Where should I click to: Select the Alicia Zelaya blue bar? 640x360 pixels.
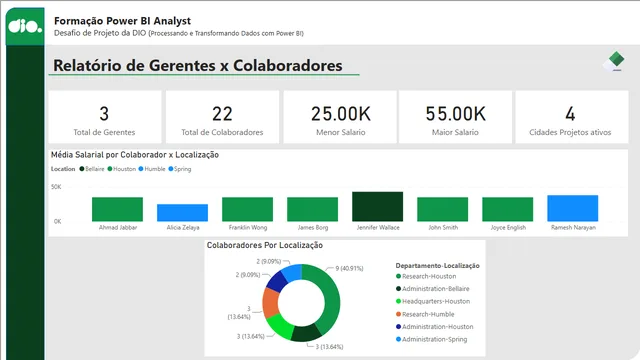tap(182, 213)
